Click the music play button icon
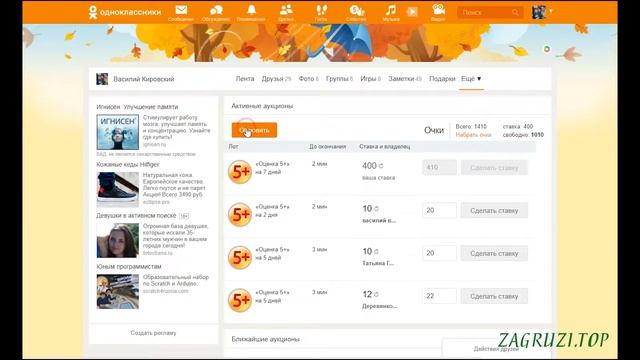The image size is (640, 360). [x=412, y=12]
